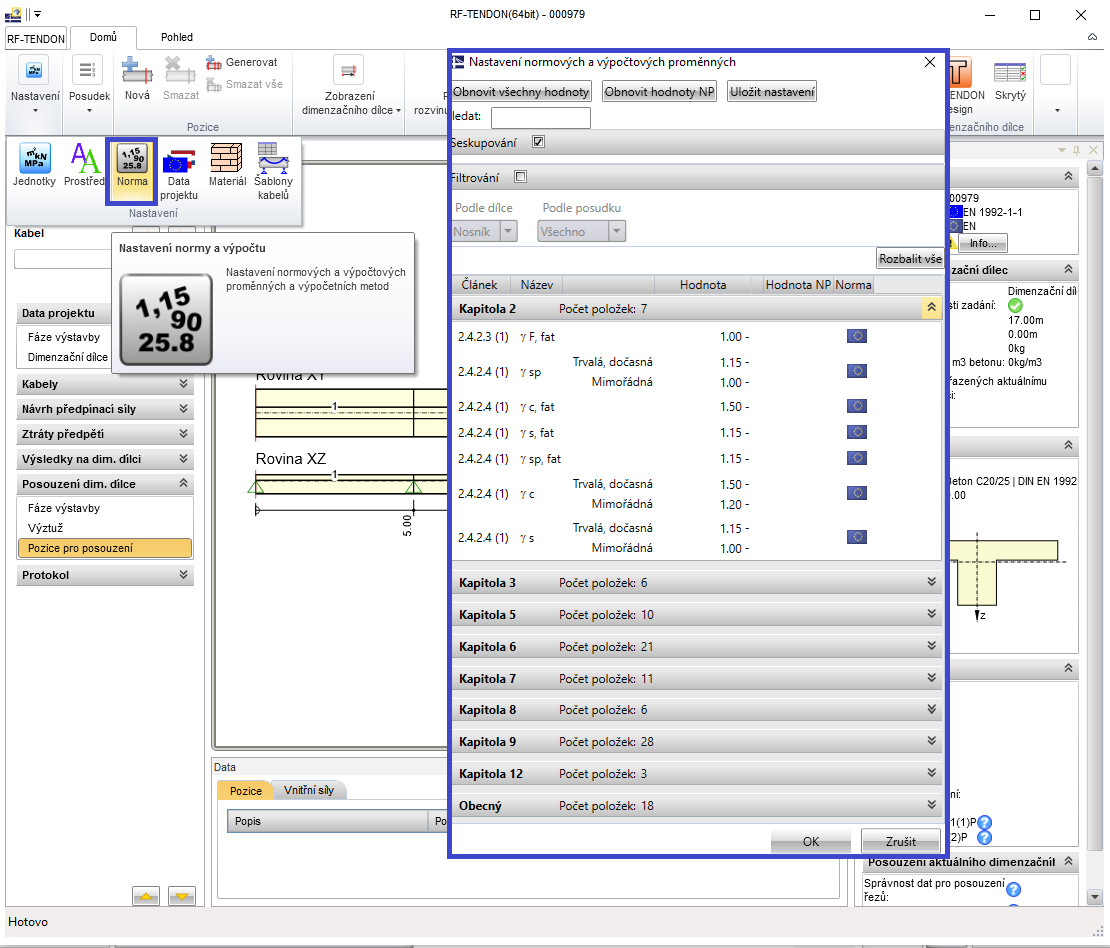Confirm dialog with OK button

click(811, 841)
